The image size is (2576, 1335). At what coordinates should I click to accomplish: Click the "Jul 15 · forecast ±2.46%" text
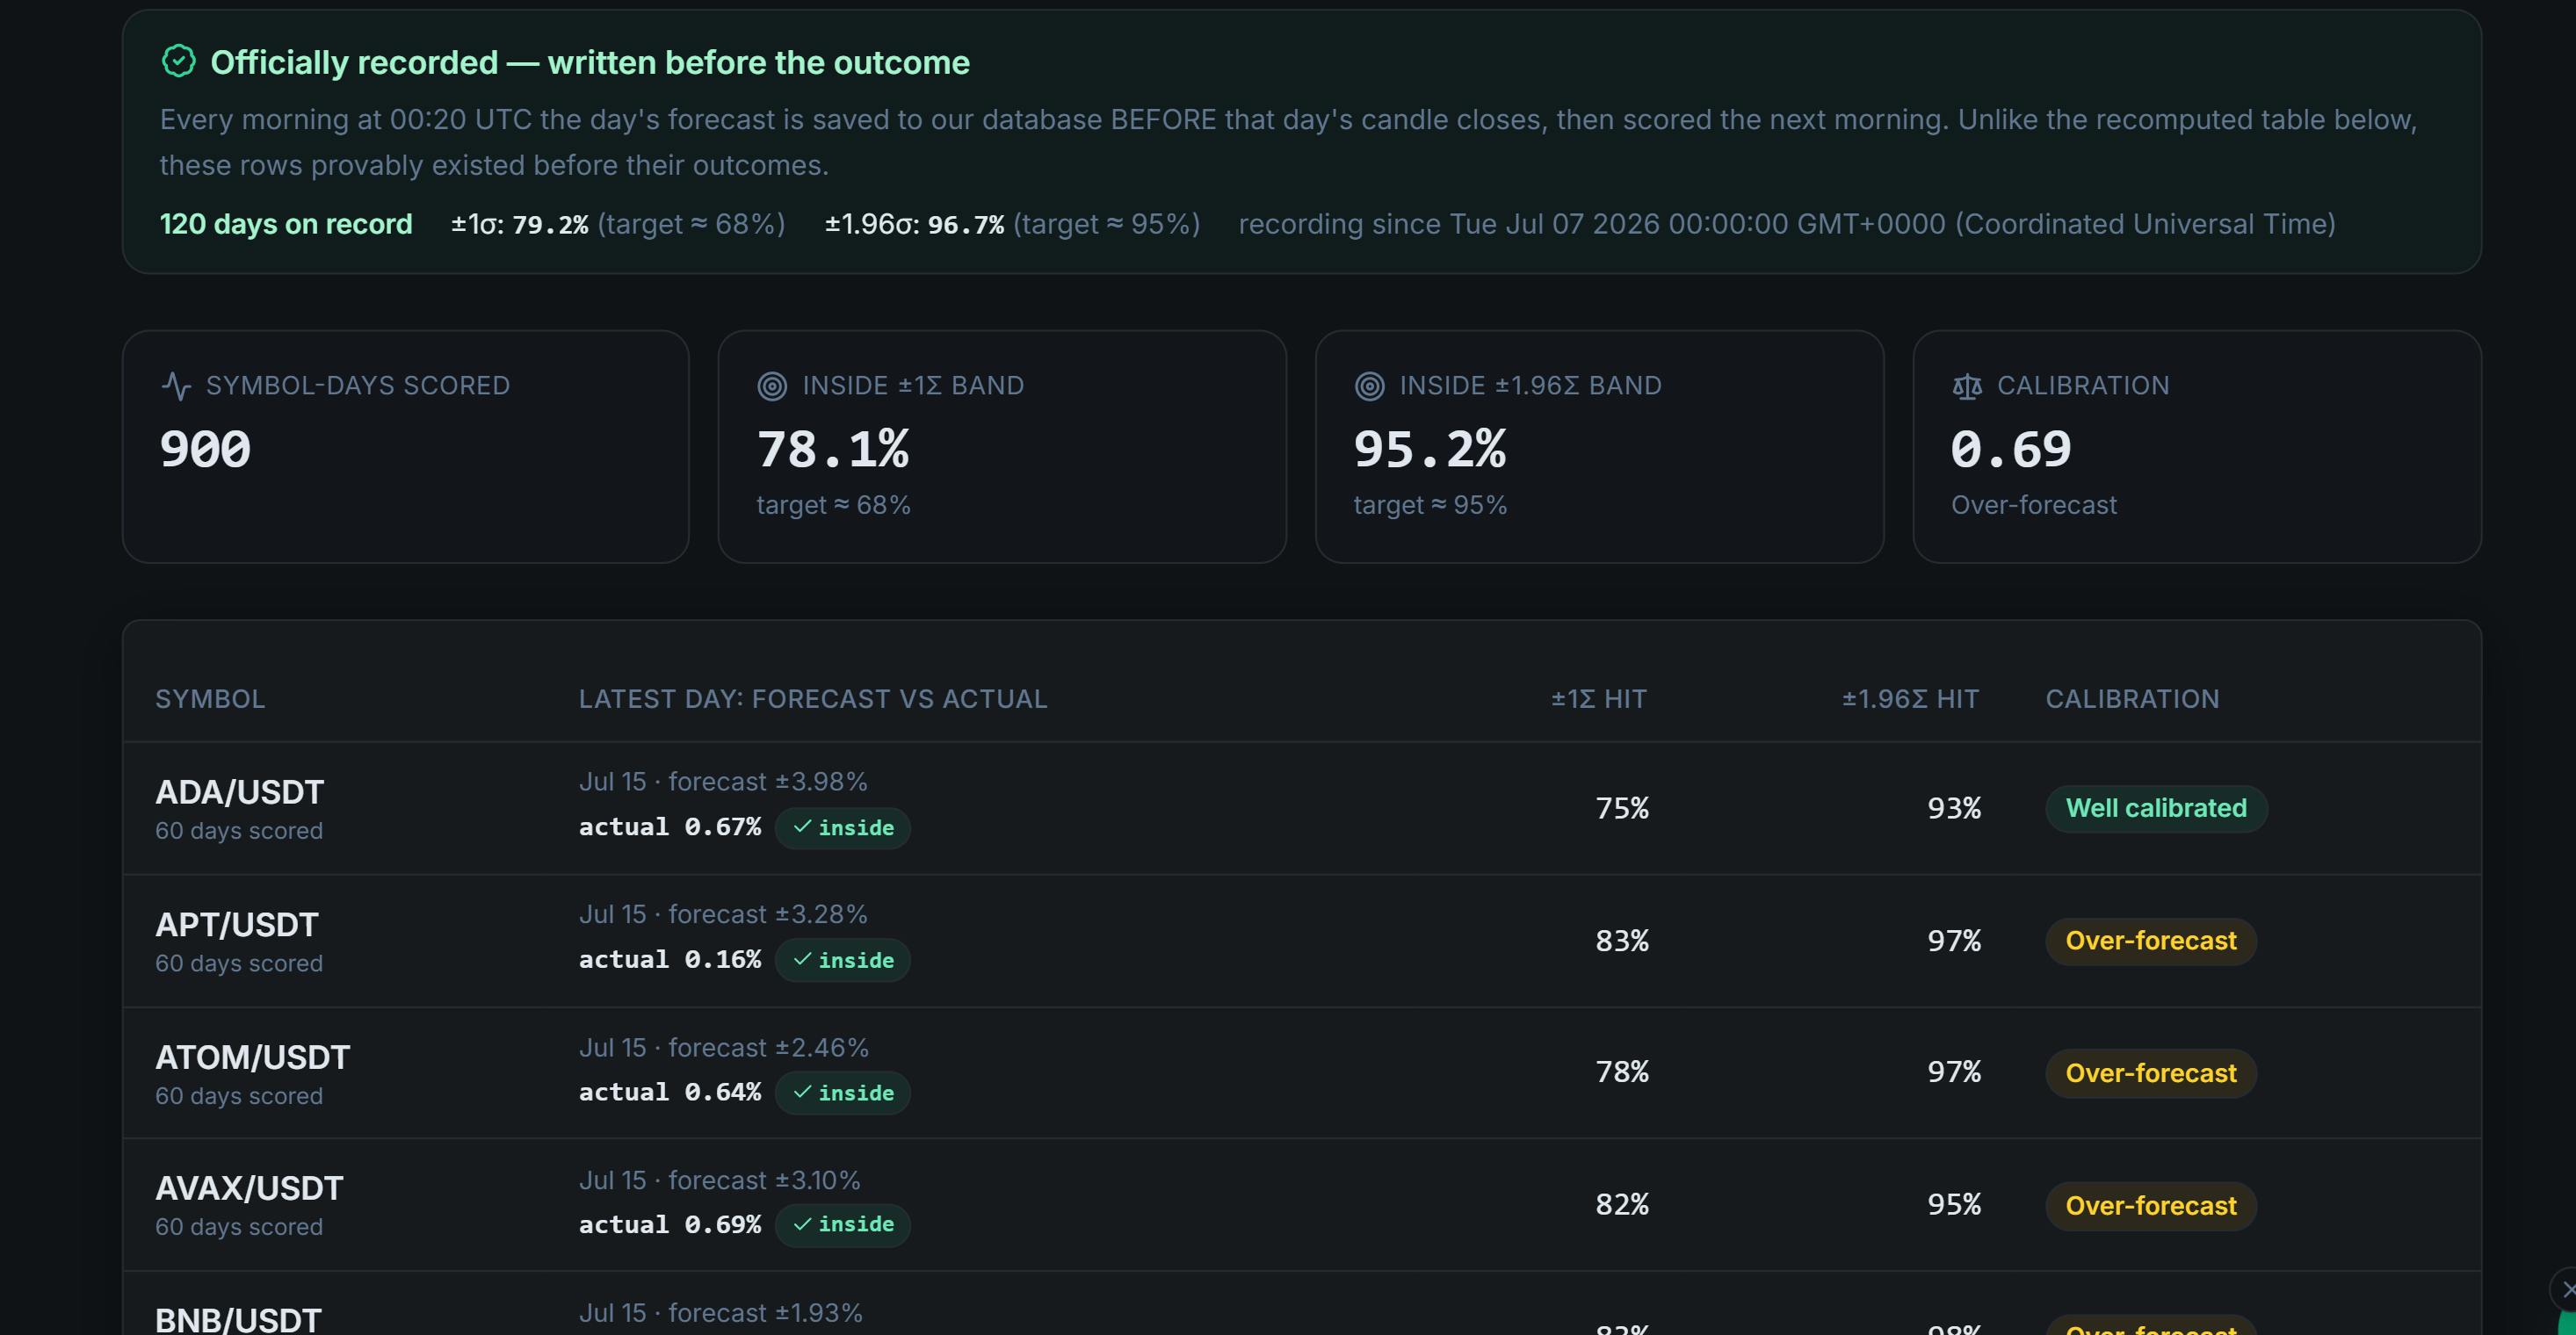pos(724,1047)
